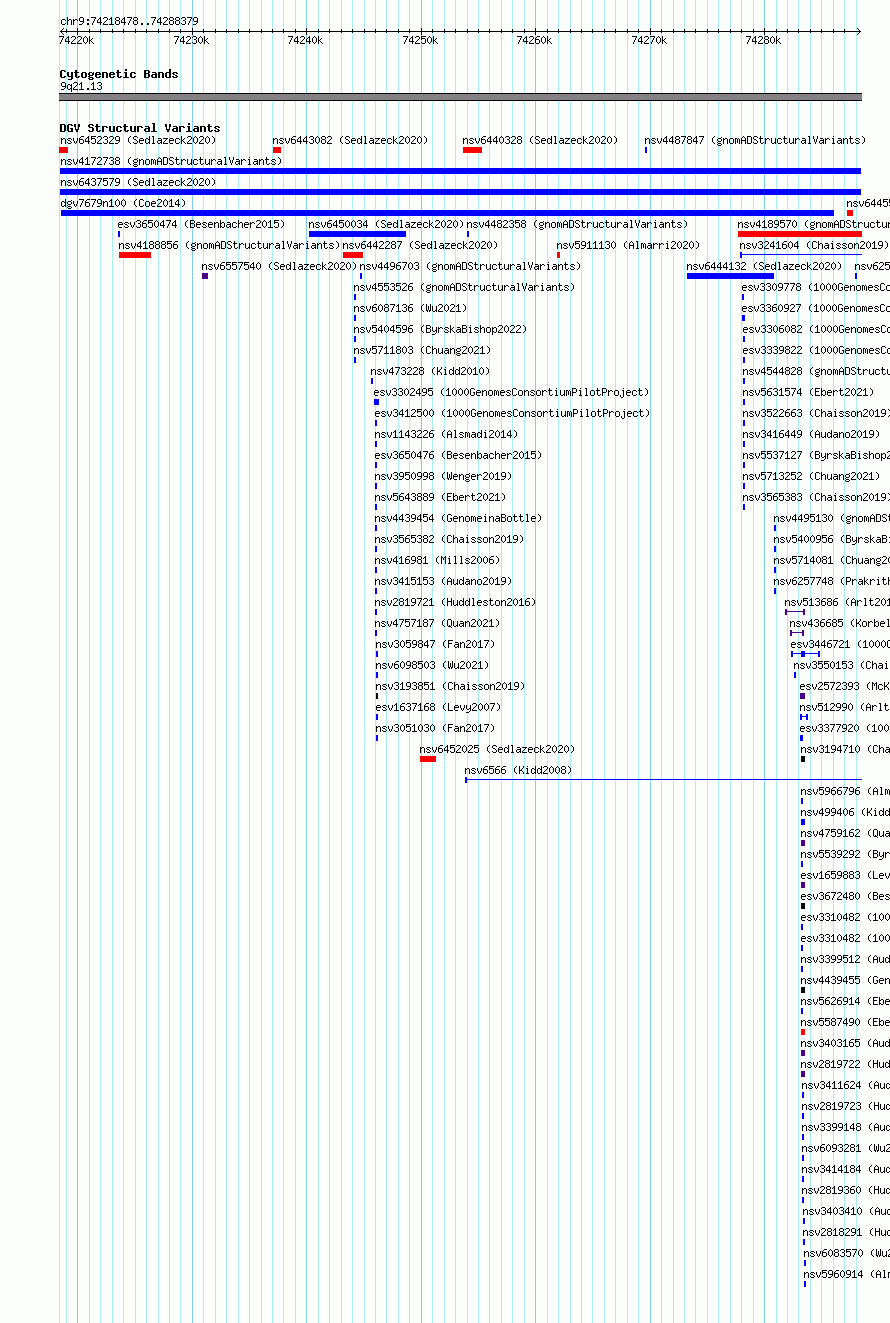Screen dimensions: 890x1323
Task: Open the esv3650476 (Besenbacher2015) label
Action: tap(458, 455)
